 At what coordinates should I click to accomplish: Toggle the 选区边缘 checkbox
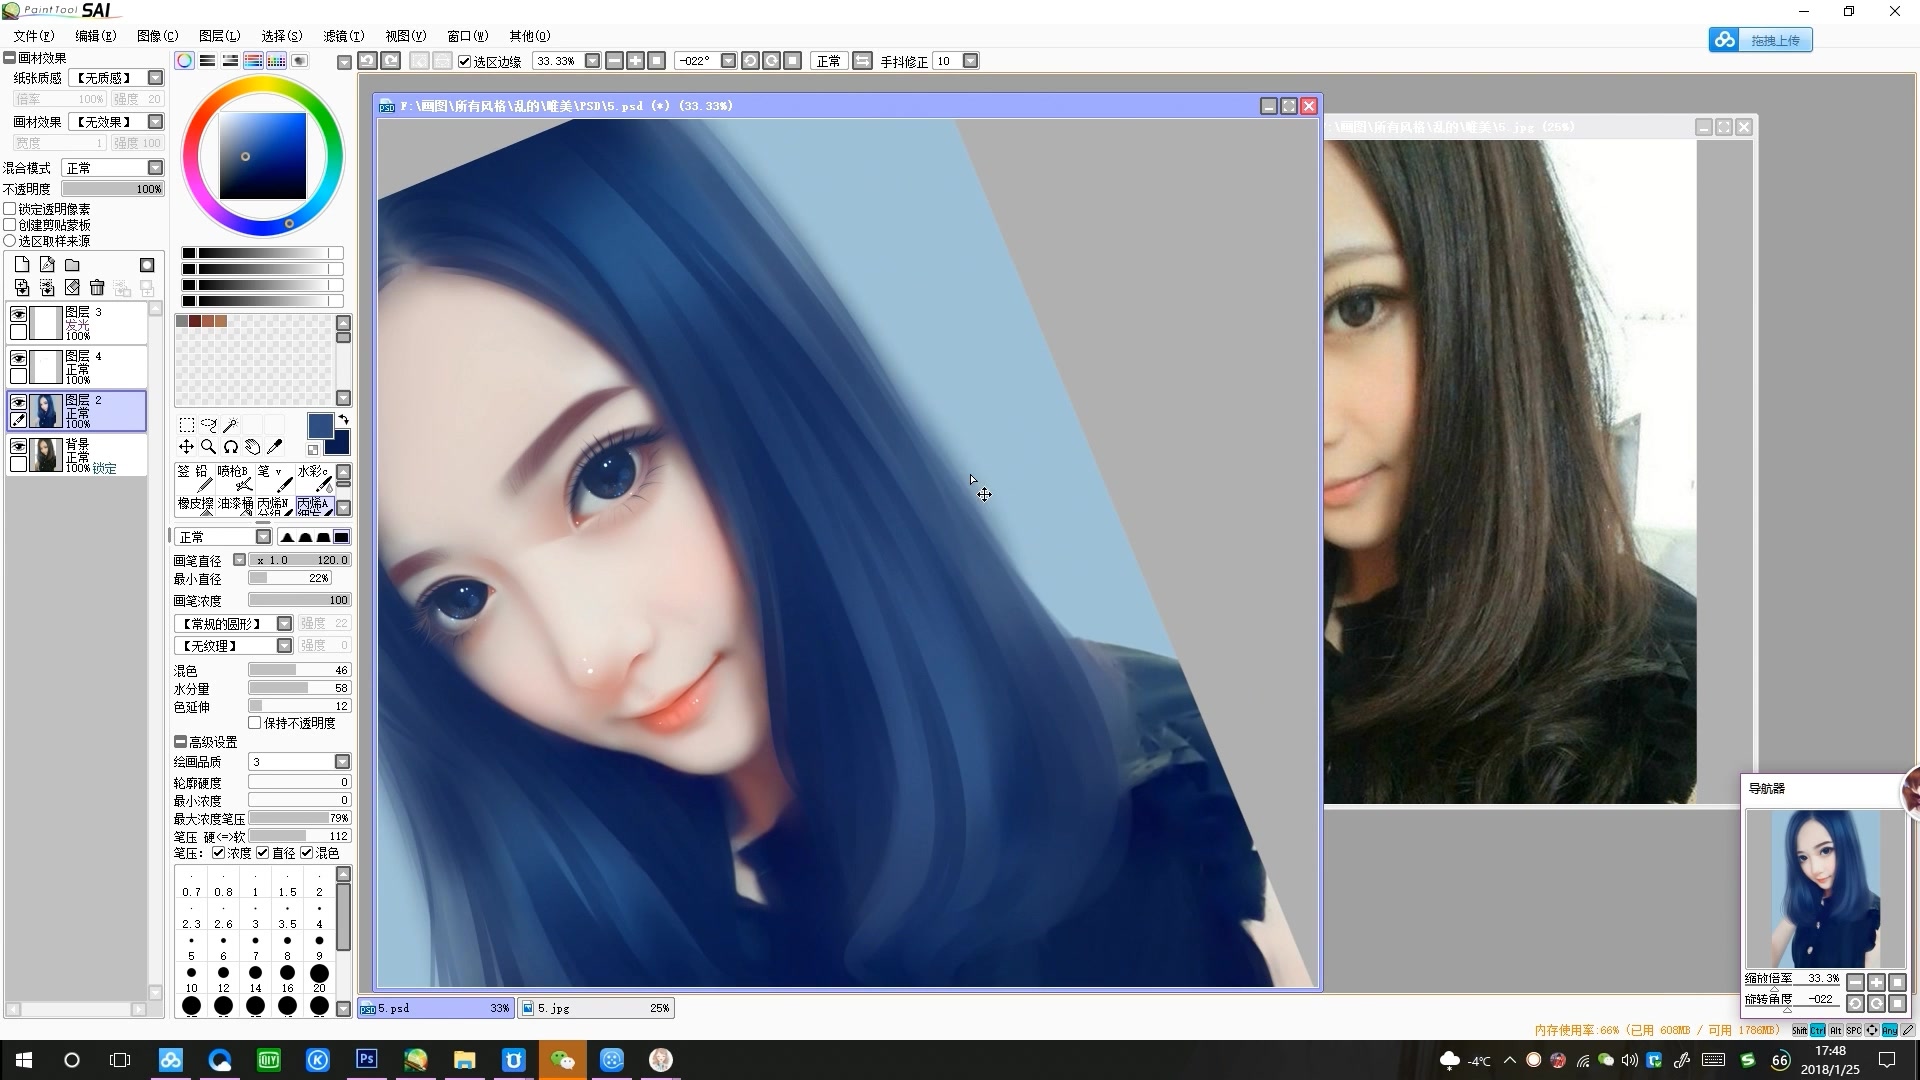465,62
